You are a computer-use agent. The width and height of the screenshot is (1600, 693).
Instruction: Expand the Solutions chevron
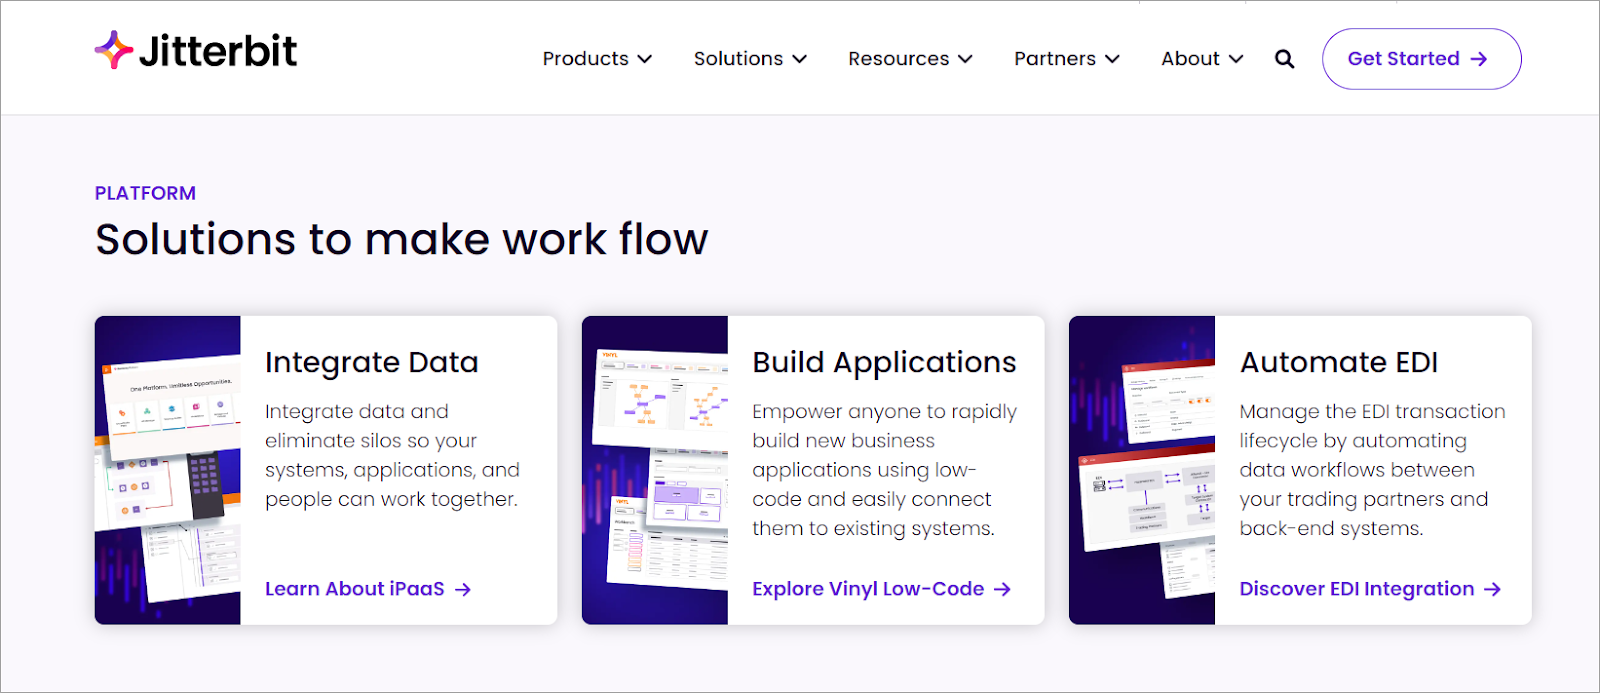[800, 59]
